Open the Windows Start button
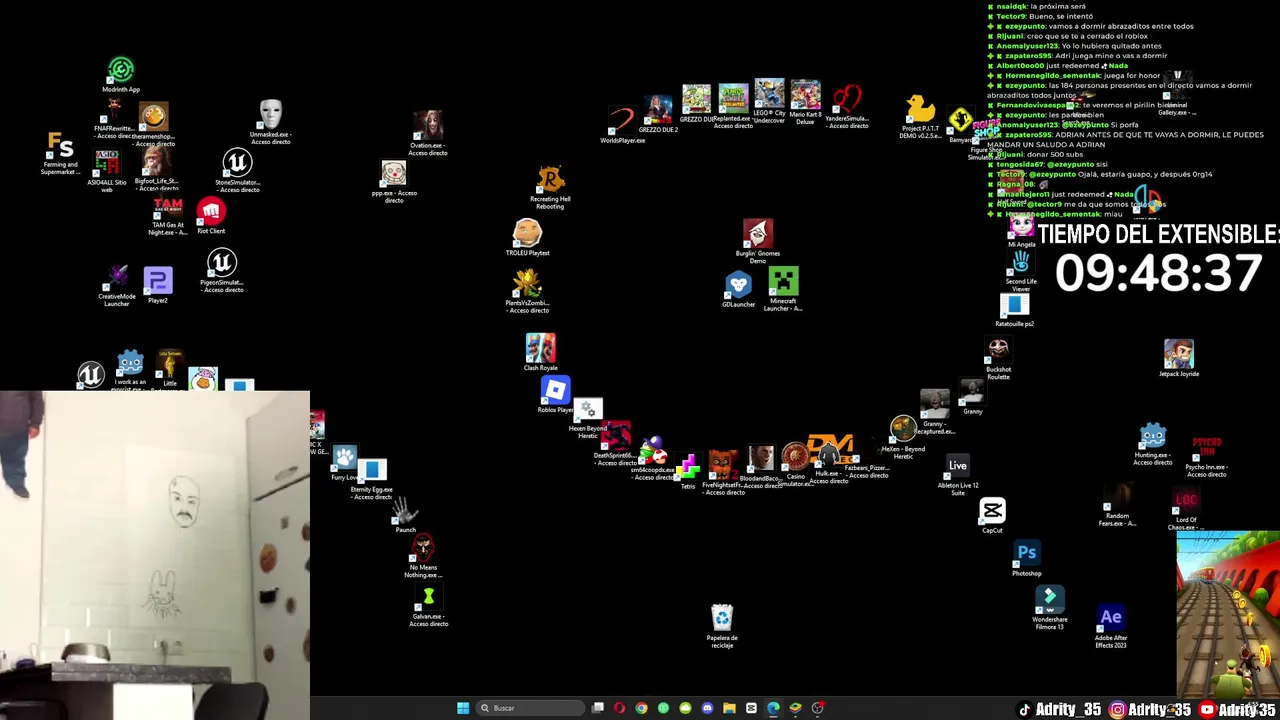The width and height of the screenshot is (1280, 720). pyautogui.click(x=463, y=708)
